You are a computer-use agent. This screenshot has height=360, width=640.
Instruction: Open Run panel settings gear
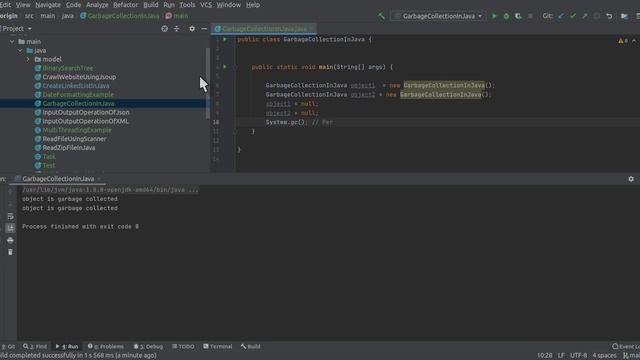tap(631, 179)
